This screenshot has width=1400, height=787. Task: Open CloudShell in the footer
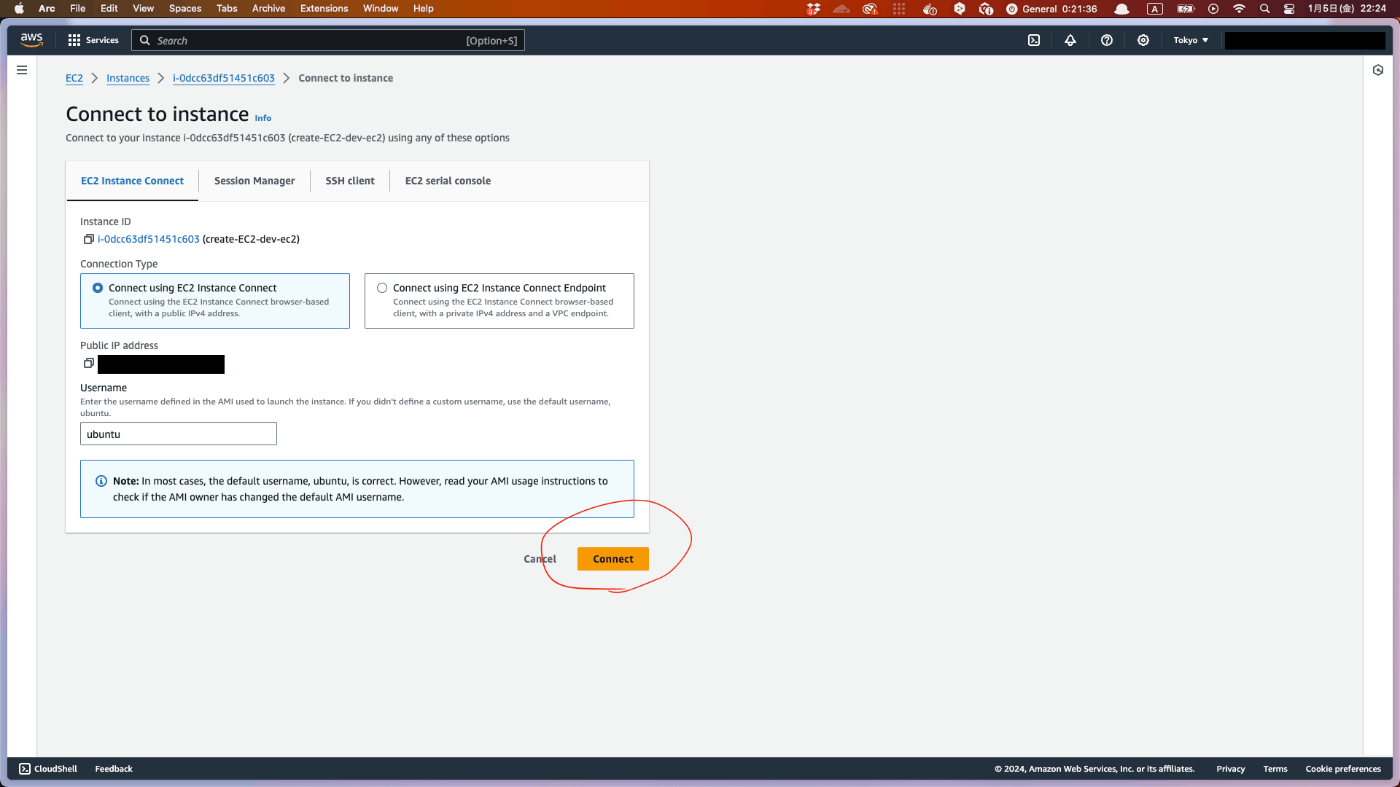point(48,769)
